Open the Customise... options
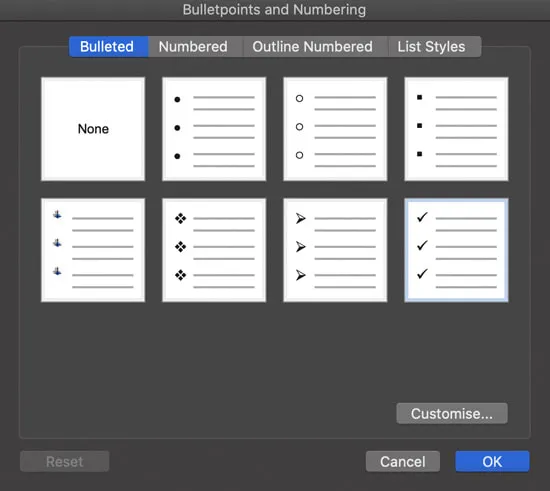 tap(452, 413)
